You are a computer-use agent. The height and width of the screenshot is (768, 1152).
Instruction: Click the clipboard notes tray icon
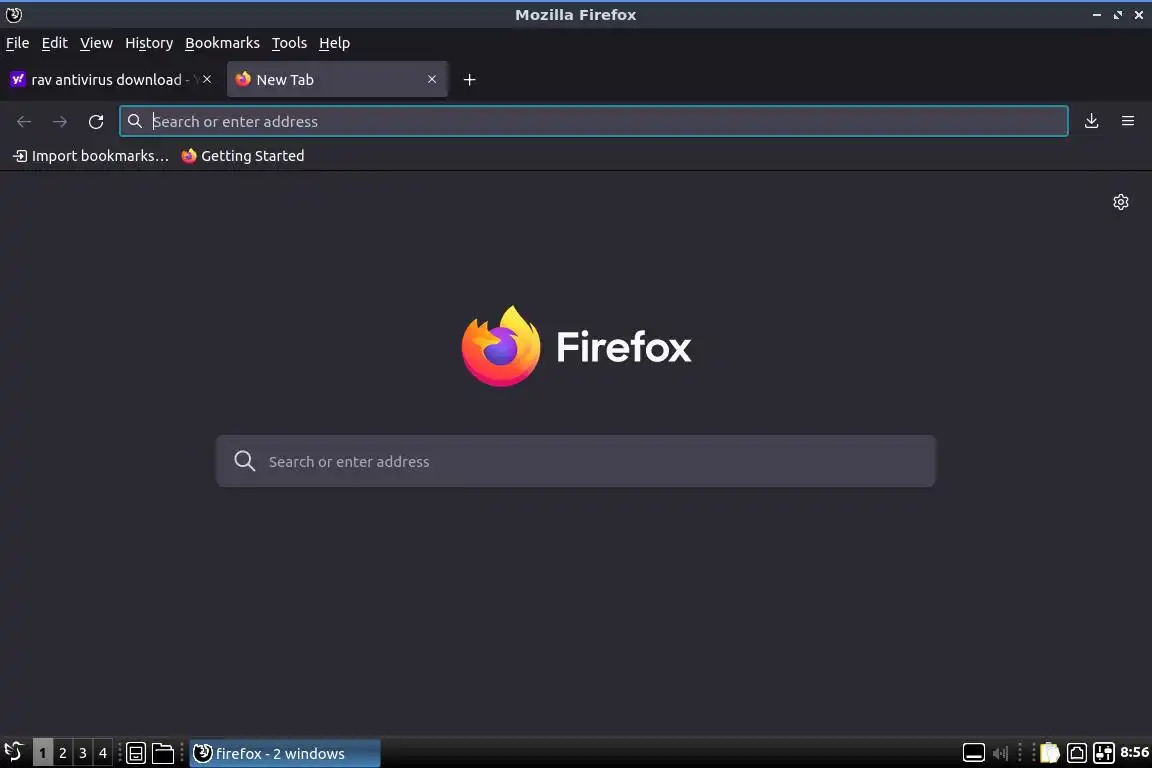(1049, 753)
